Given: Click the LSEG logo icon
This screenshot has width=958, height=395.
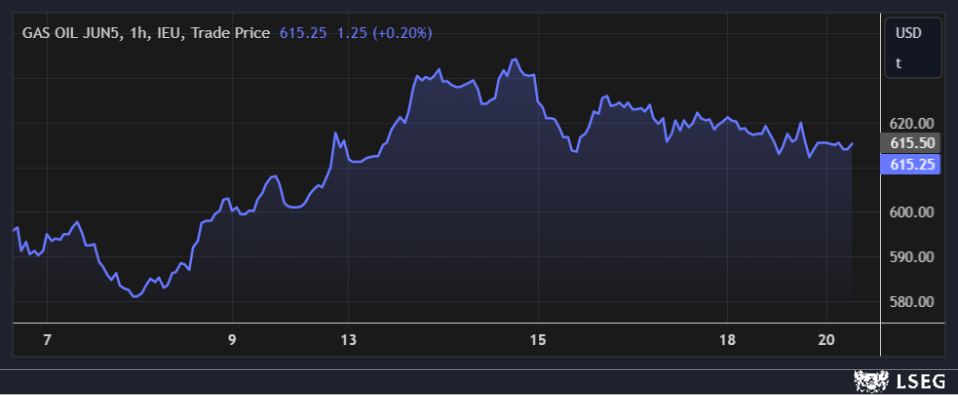Looking at the screenshot, I should [872, 382].
